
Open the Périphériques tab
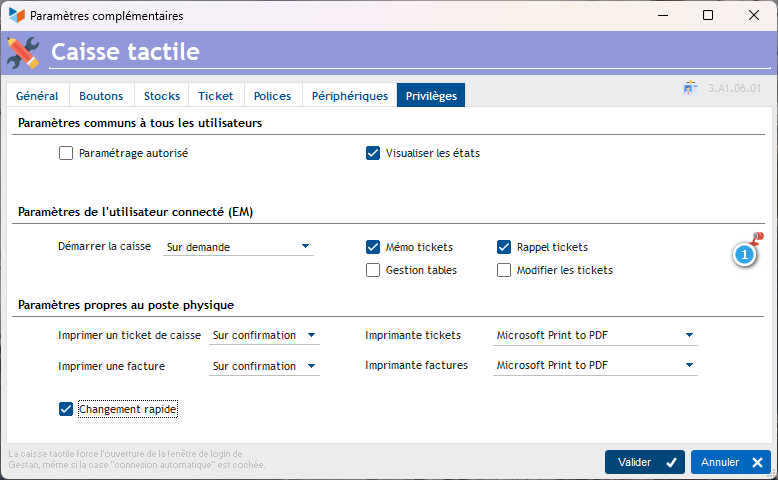click(349, 96)
